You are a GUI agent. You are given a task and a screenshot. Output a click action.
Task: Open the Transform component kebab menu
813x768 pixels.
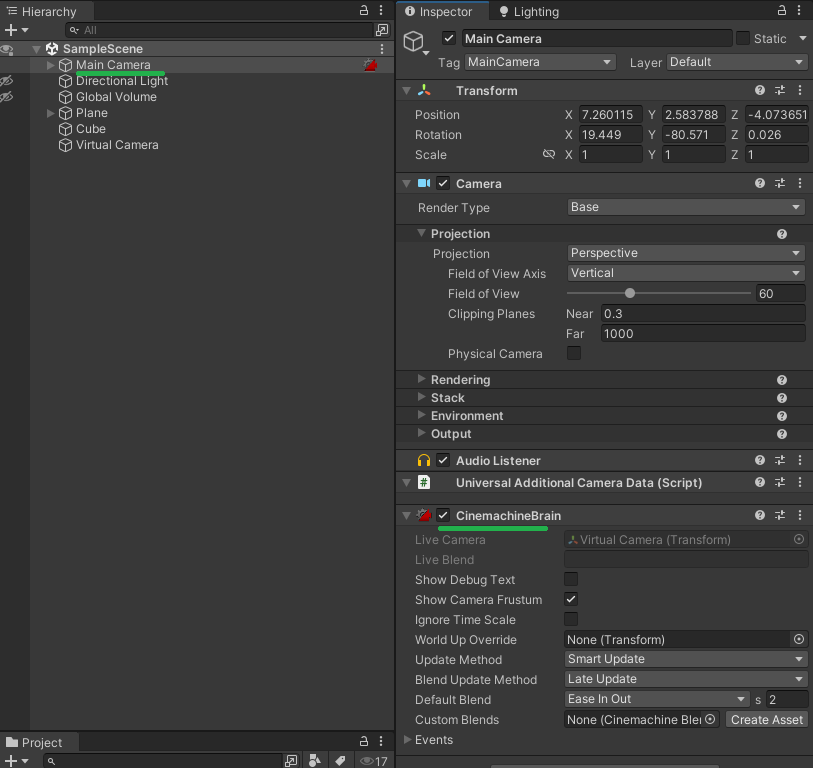click(800, 90)
